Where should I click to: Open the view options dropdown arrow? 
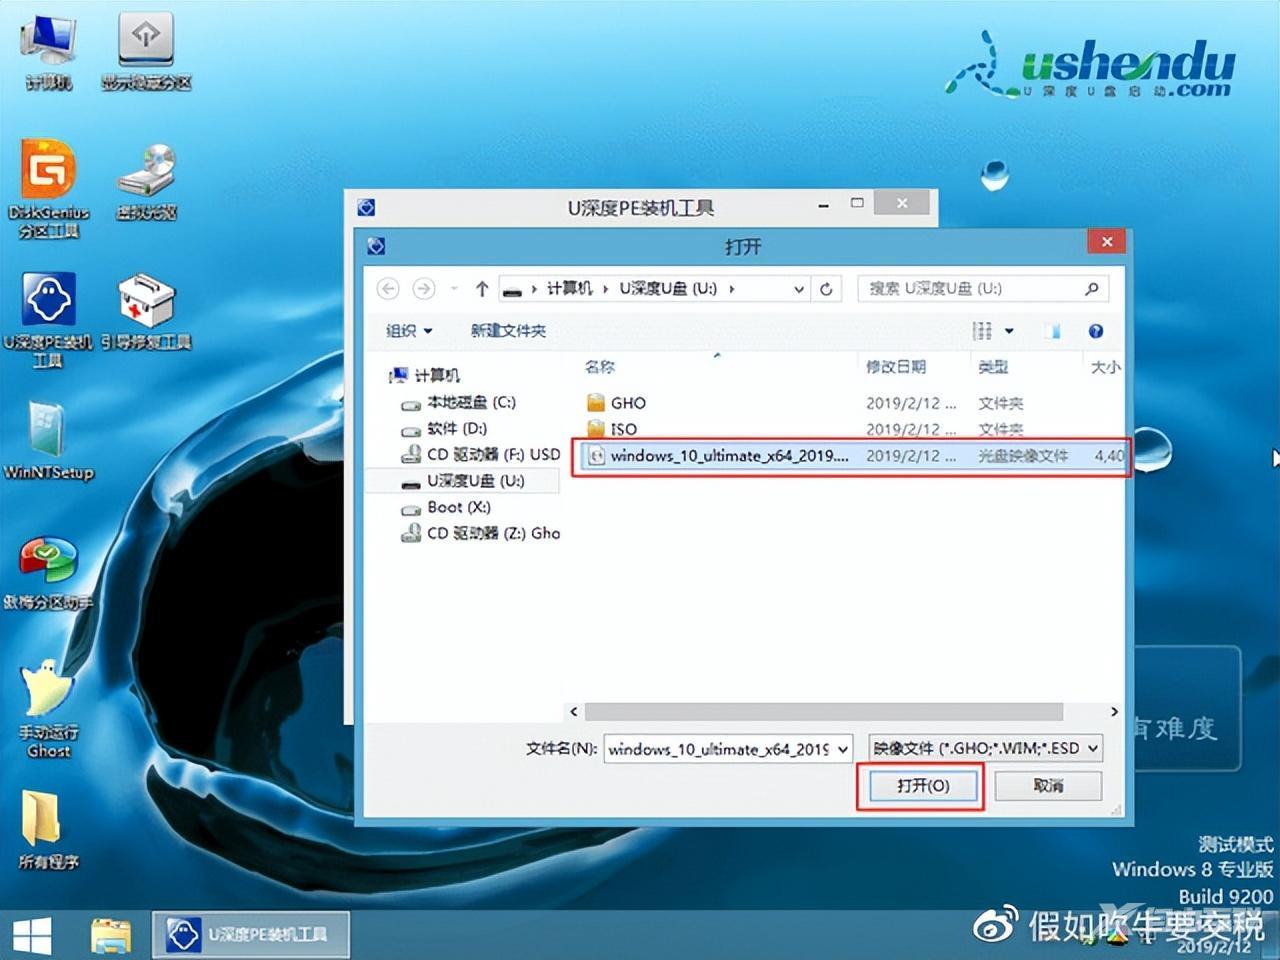point(1009,331)
